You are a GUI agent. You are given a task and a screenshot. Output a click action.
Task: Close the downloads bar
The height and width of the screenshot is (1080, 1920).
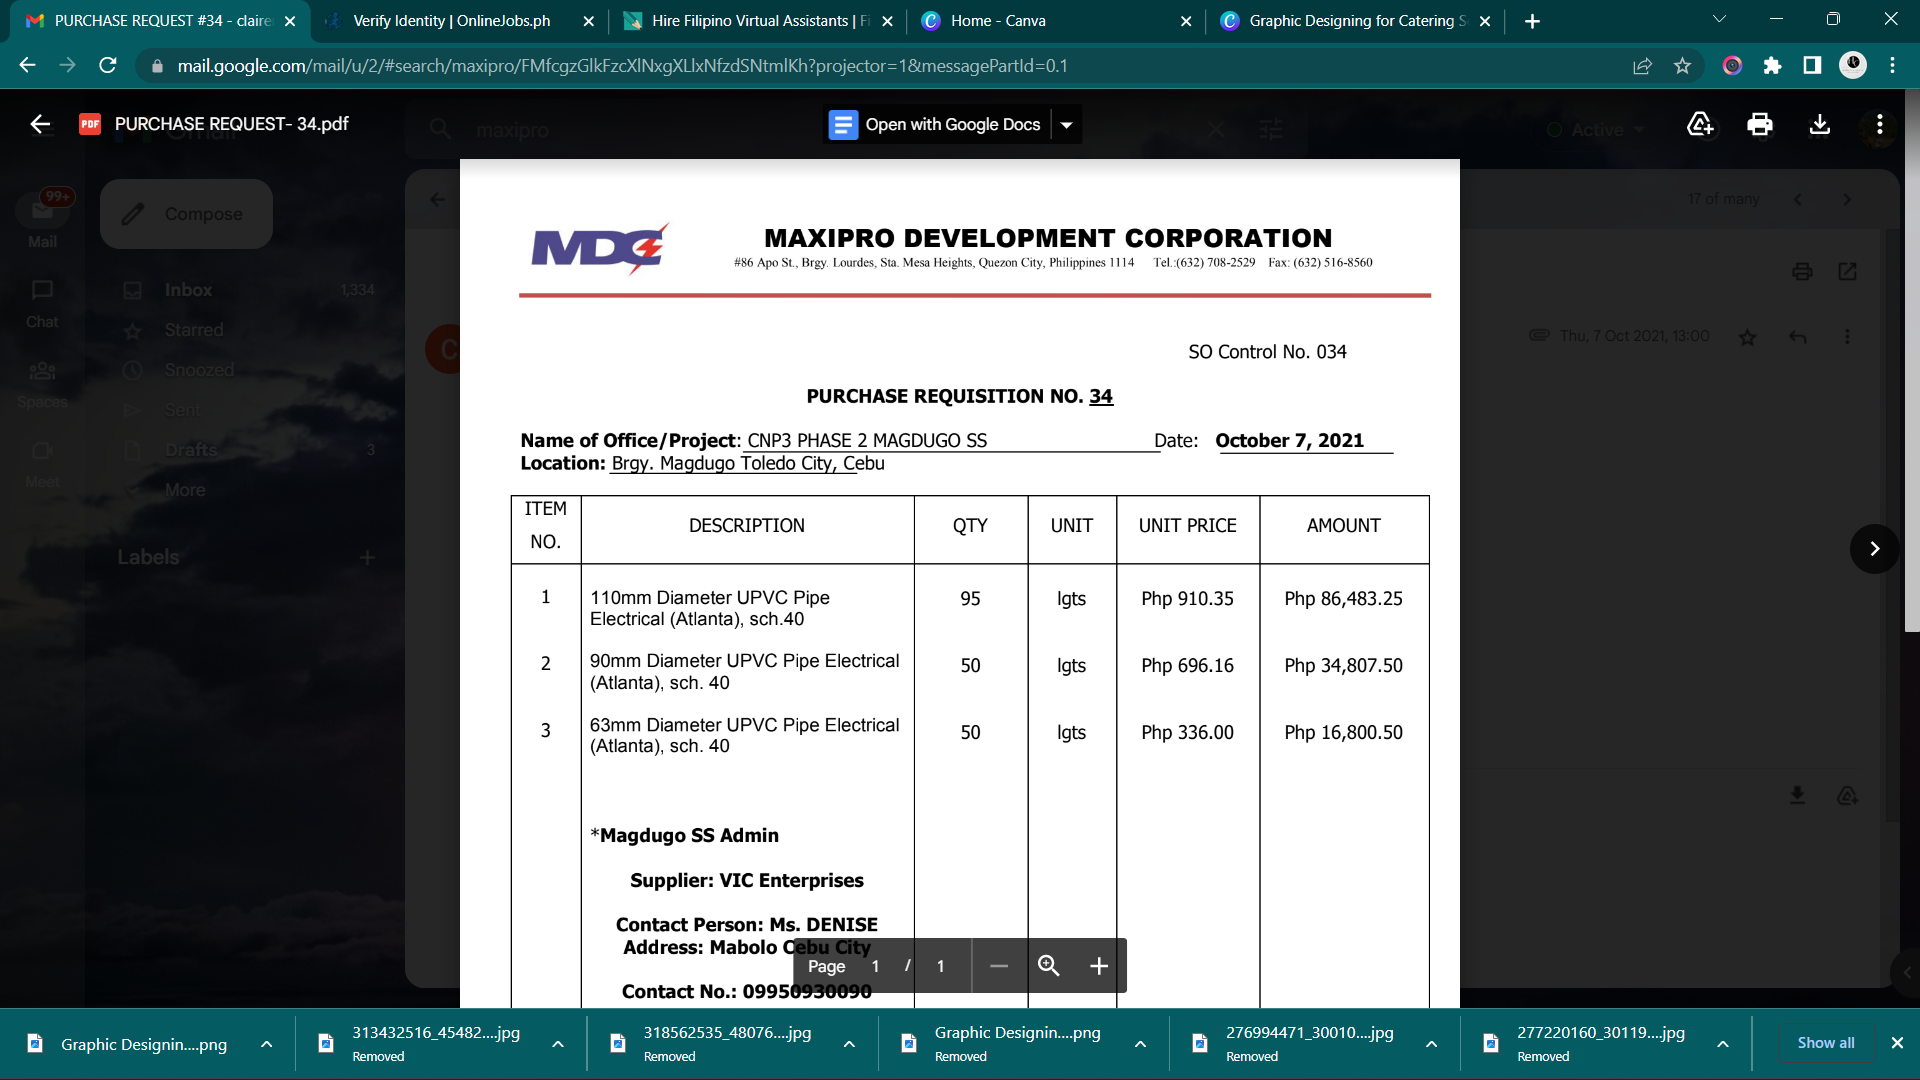(x=1897, y=1043)
